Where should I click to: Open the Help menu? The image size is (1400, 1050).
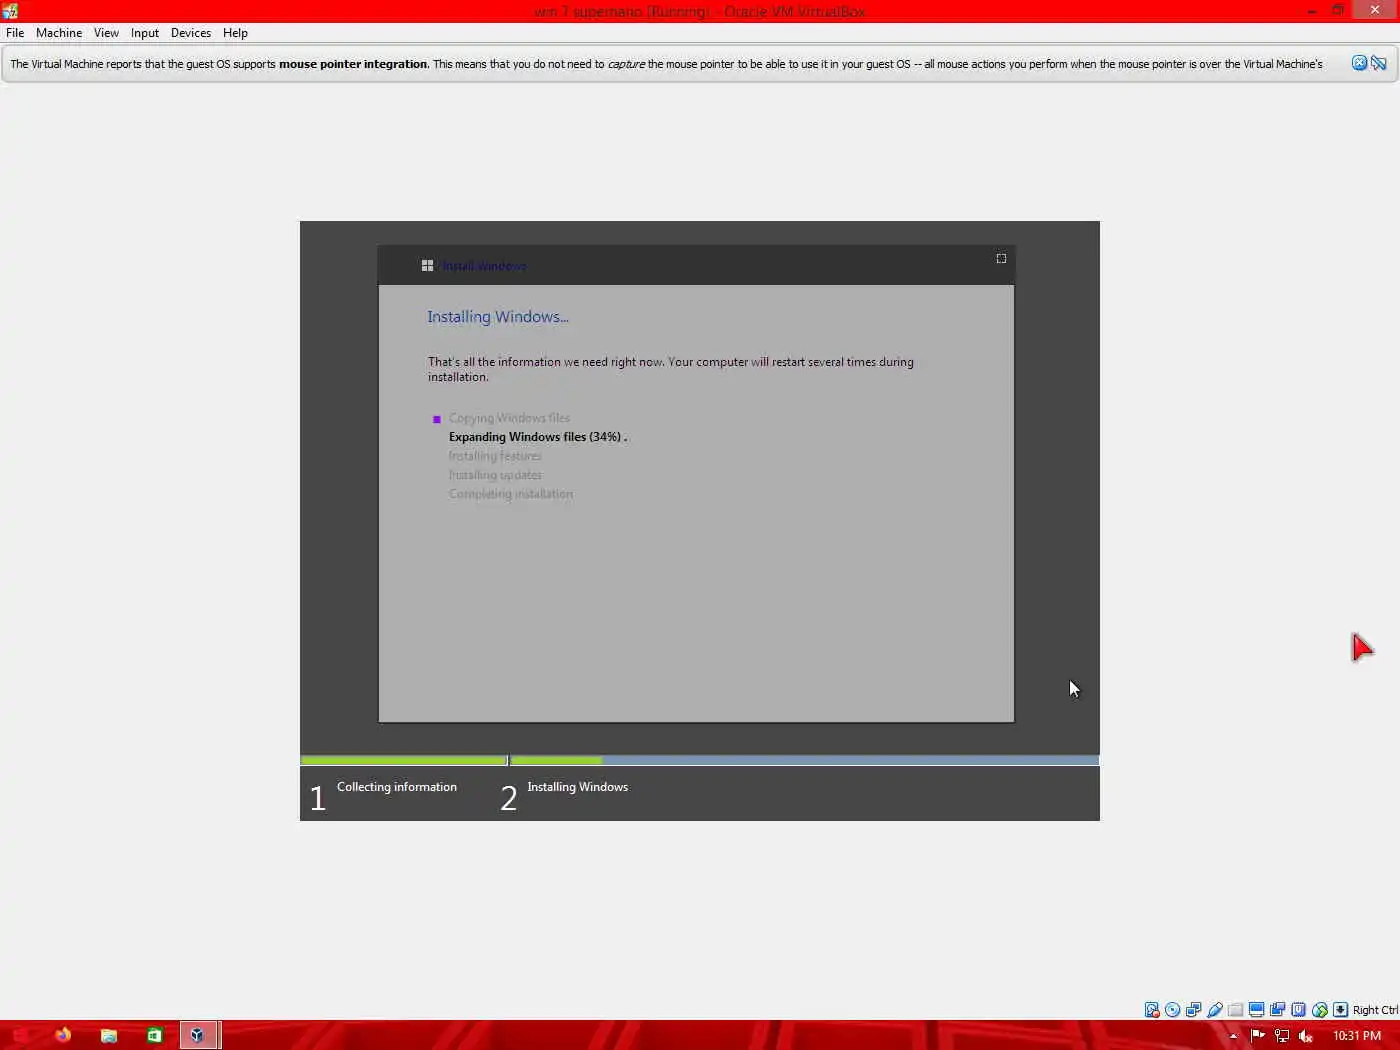coord(235,33)
